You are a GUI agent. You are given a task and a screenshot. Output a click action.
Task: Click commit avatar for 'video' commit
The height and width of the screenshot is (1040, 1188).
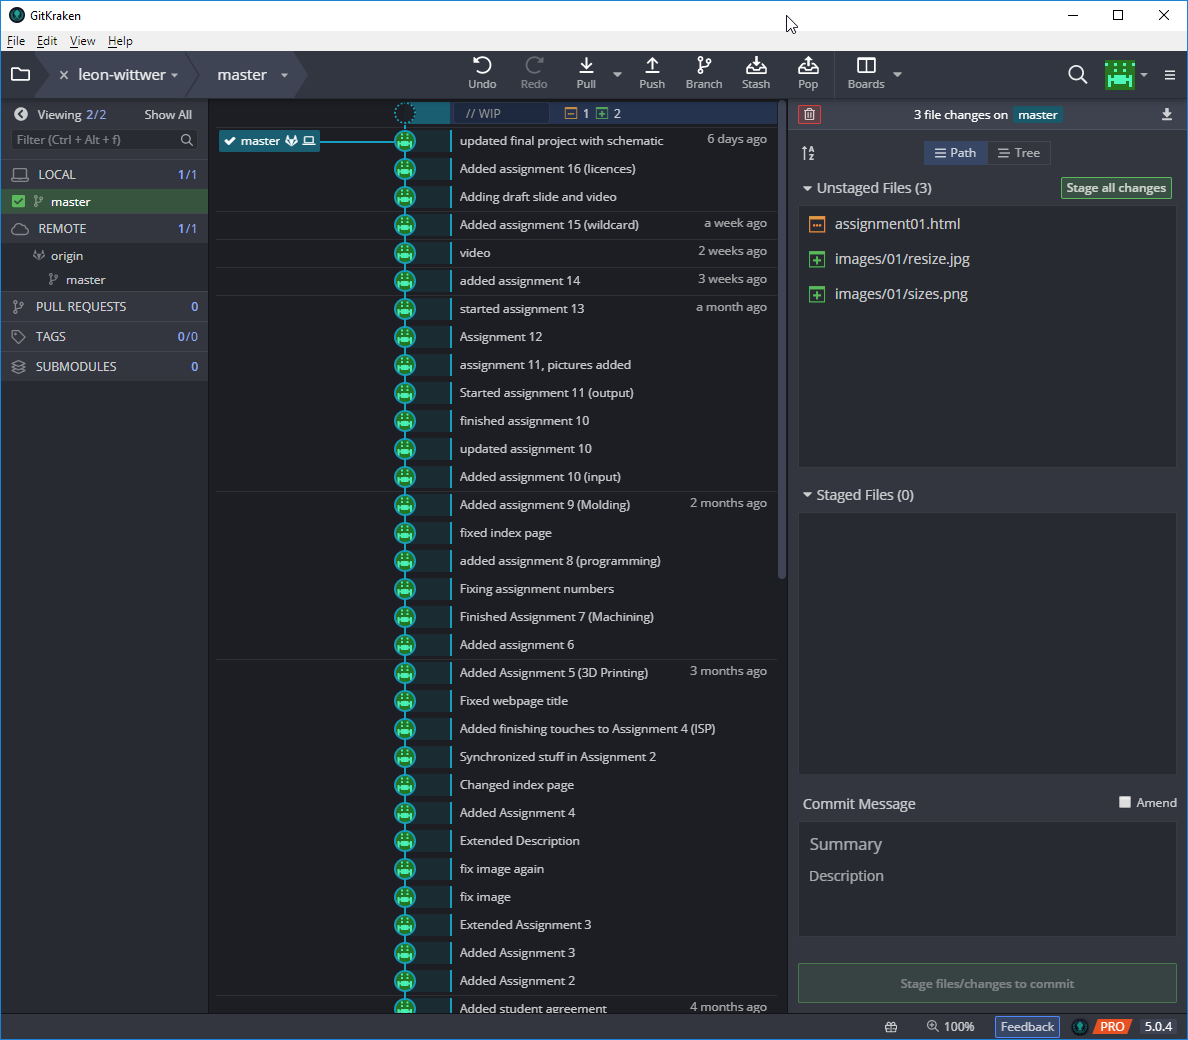click(405, 253)
